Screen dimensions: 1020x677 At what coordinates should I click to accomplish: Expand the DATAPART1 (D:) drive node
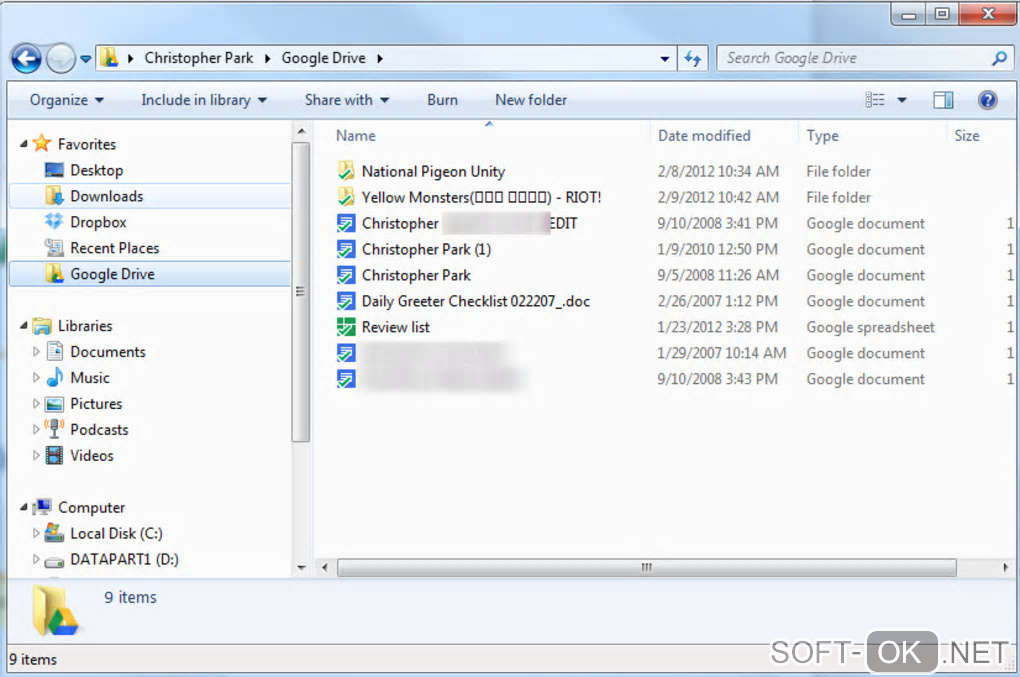coord(36,559)
